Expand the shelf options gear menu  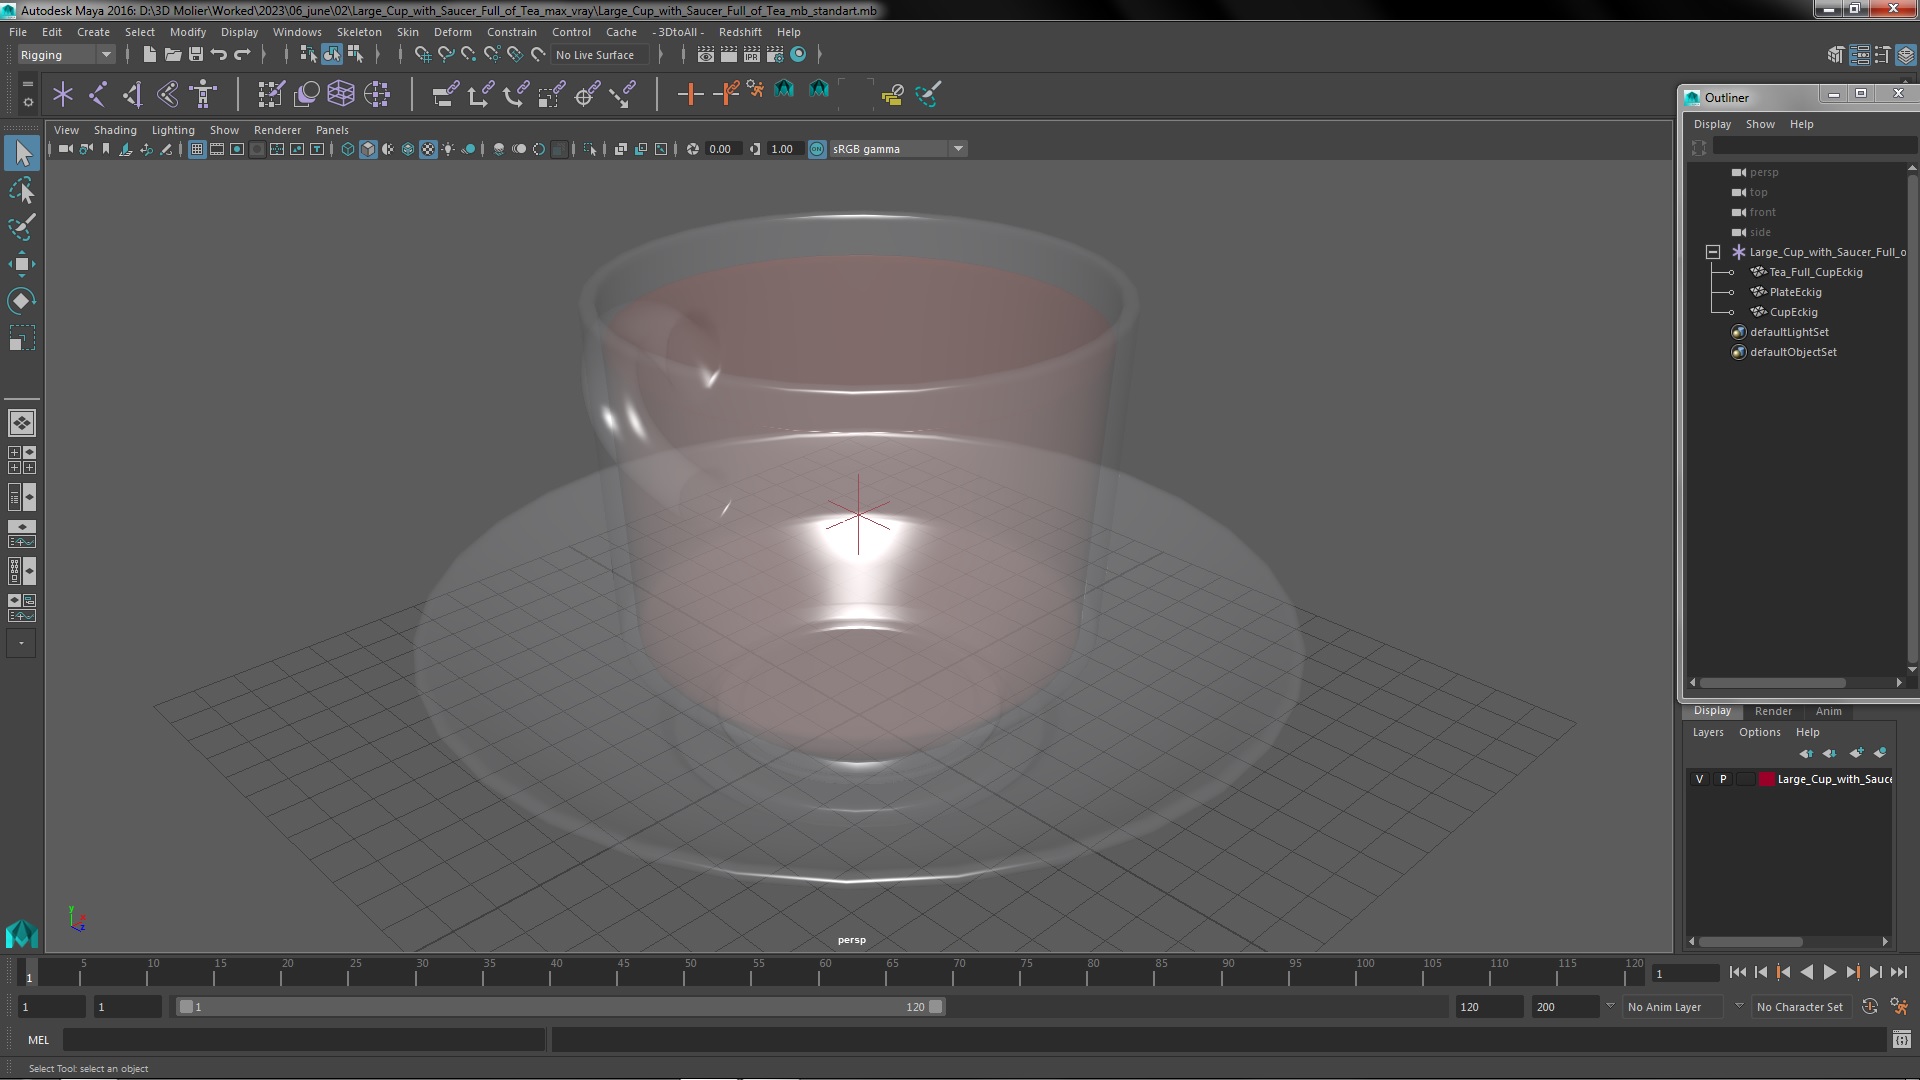click(28, 102)
